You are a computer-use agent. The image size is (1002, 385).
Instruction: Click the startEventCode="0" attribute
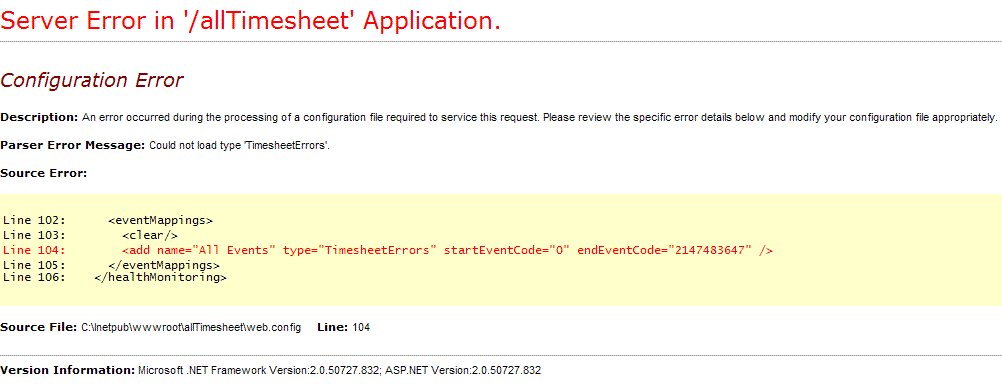point(505,250)
